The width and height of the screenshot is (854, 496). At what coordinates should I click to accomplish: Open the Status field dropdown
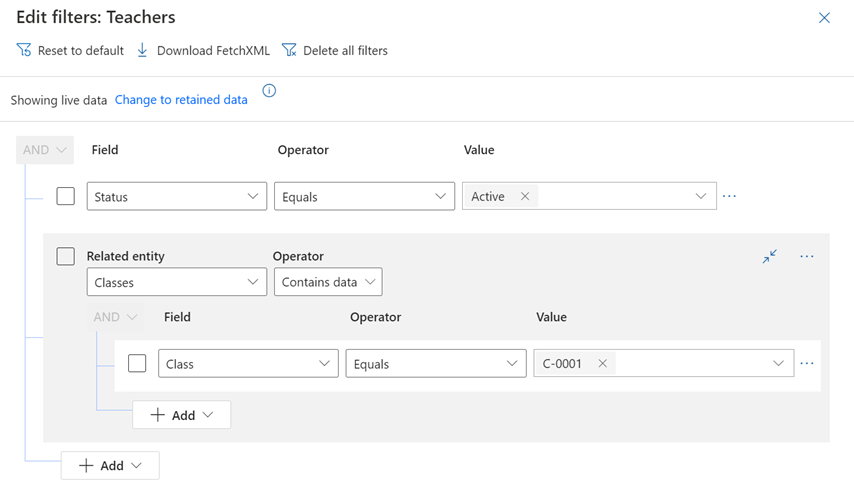(x=177, y=197)
